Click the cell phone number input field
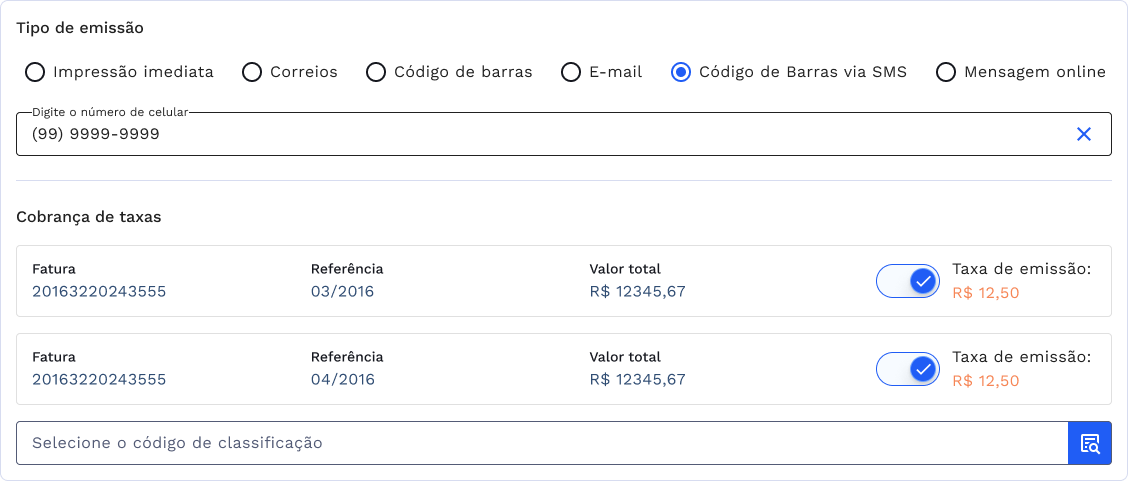Viewport: 1128px width, 481px height. click(540, 134)
